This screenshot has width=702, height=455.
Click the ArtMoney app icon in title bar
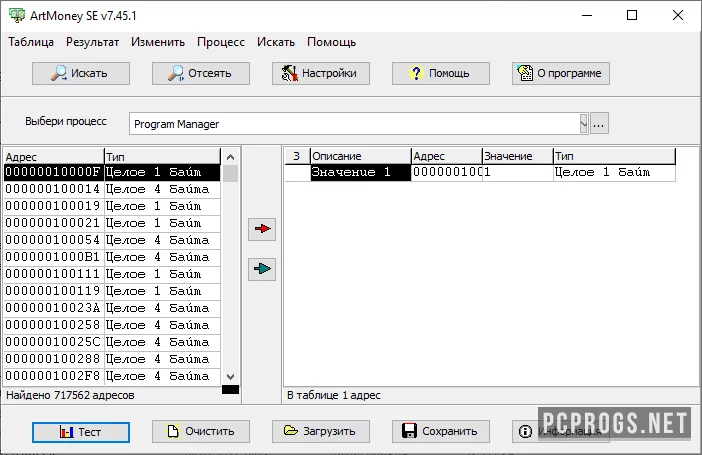pos(17,15)
